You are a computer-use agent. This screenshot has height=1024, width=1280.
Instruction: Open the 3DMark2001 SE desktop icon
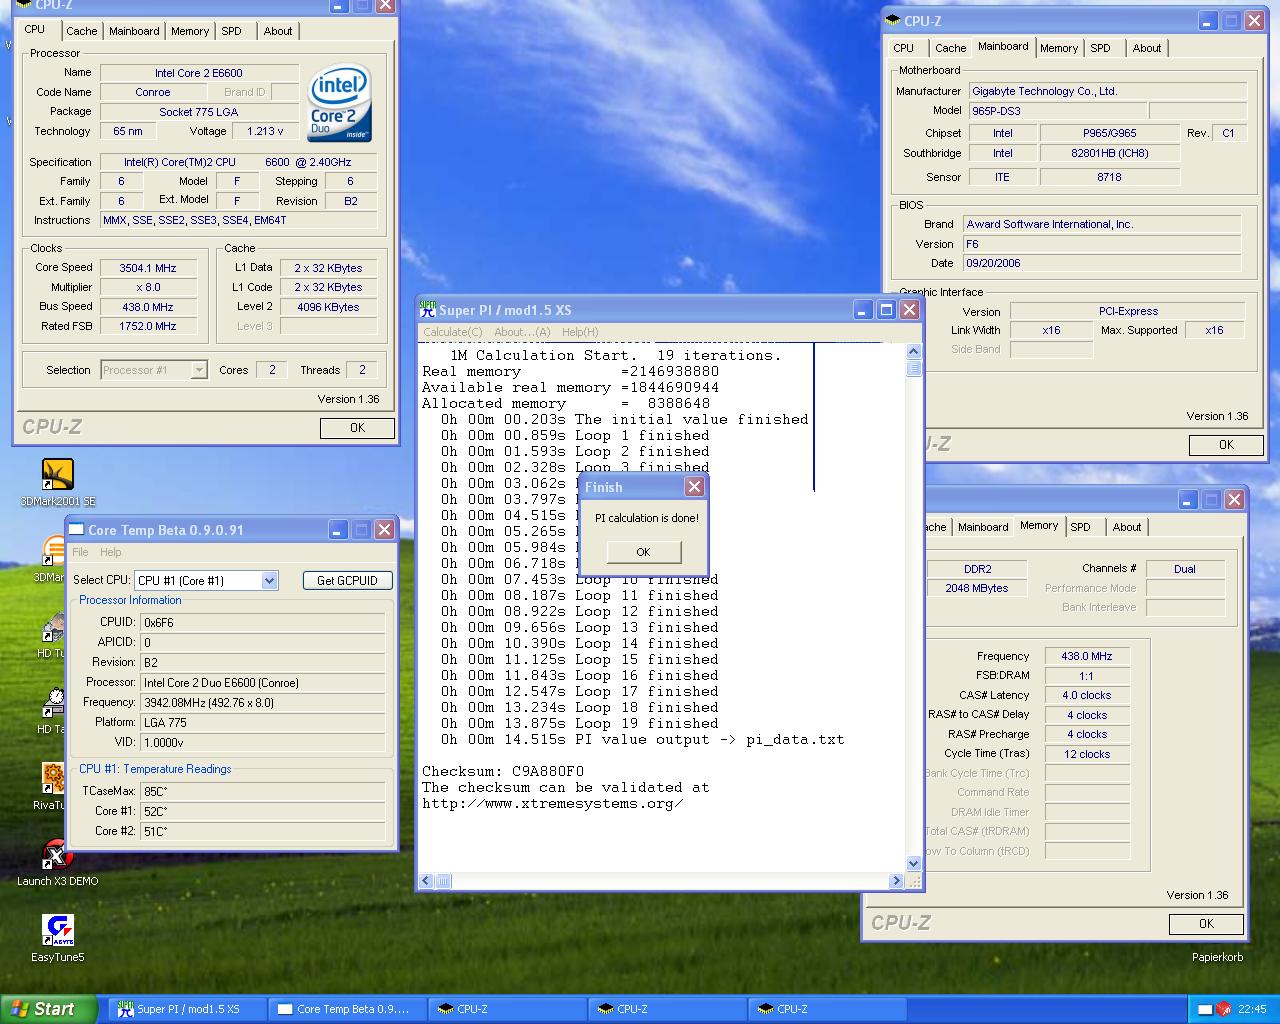point(57,475)
